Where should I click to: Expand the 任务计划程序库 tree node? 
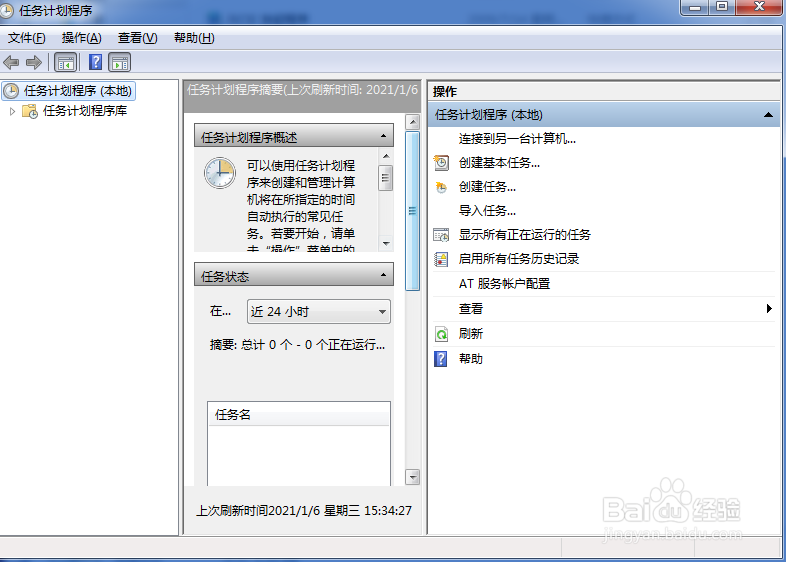[13, 111]
